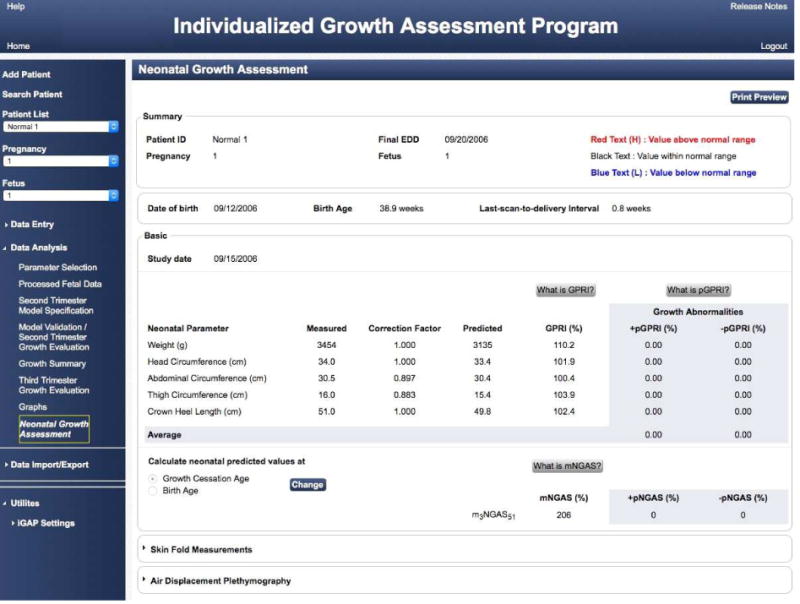Screen dimensions: 800x604
Task: Expand the Data Import/Export group
Action: point(48,465)
